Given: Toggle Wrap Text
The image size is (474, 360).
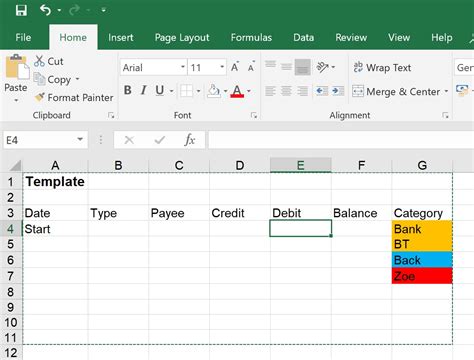Looking at the screenshot, I should [382, 68].
